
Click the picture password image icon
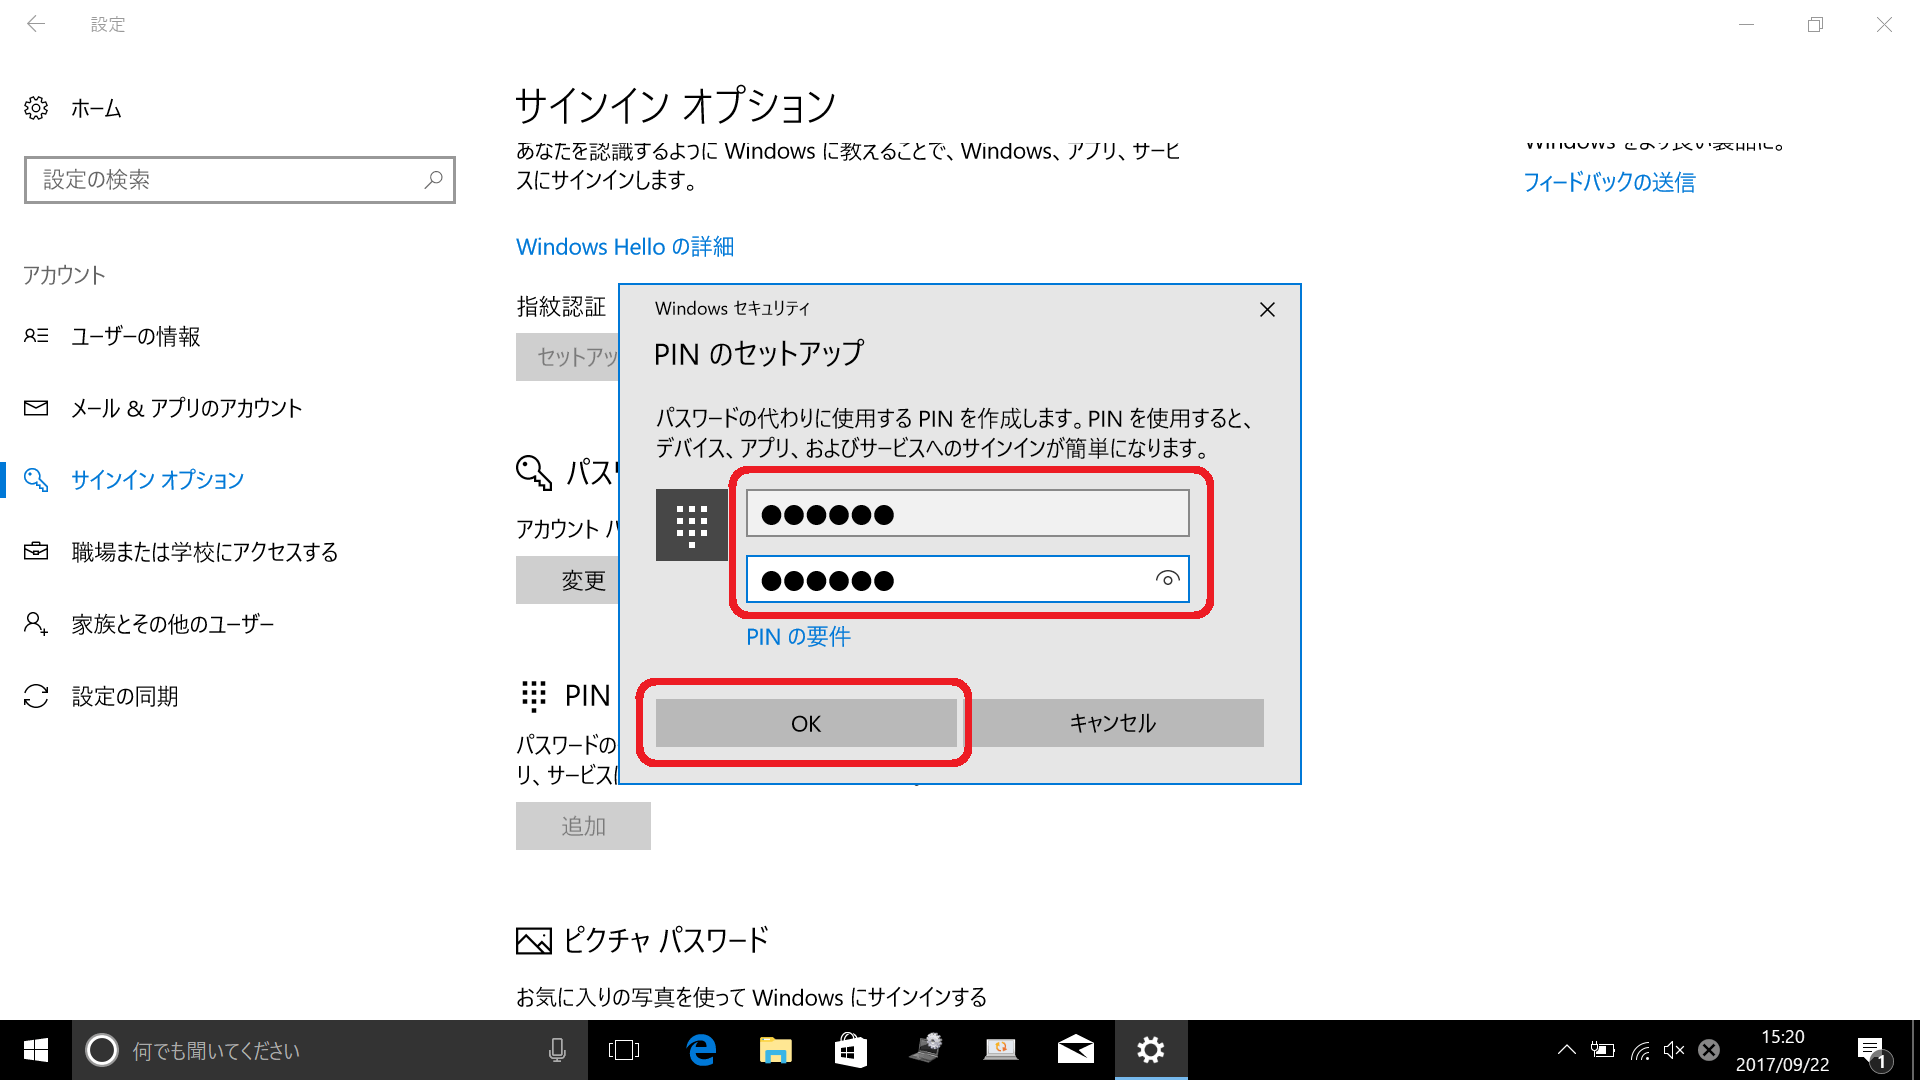(534, 941)
